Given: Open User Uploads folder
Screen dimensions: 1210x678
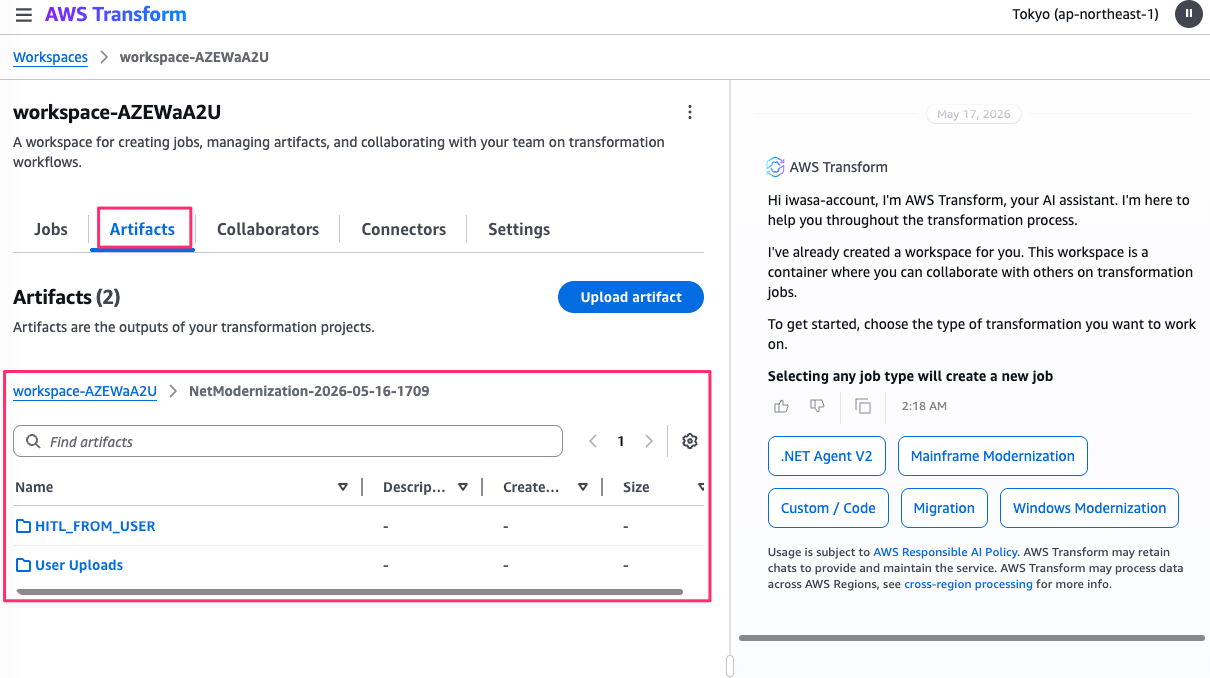Looking at the screenshot, I should coord(79,565).
